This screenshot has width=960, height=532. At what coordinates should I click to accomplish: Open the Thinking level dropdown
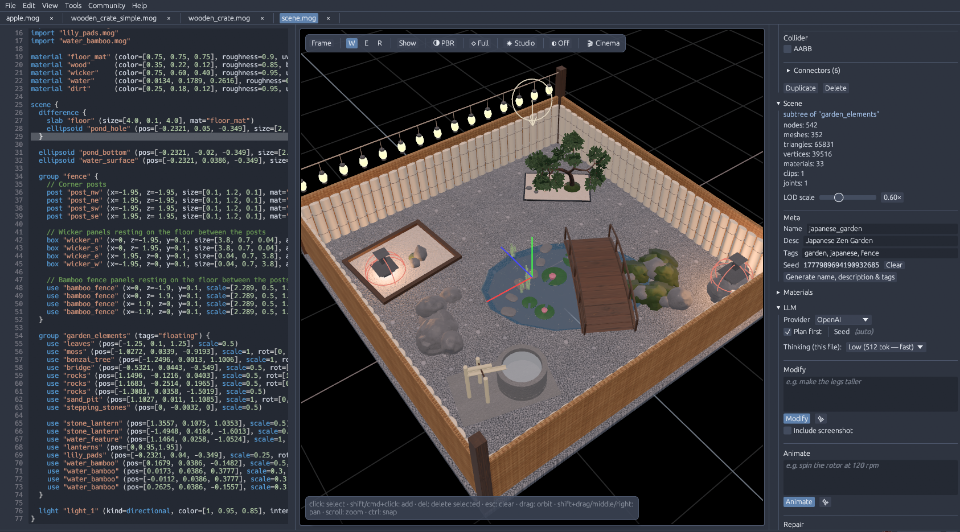tap(885, 347)
